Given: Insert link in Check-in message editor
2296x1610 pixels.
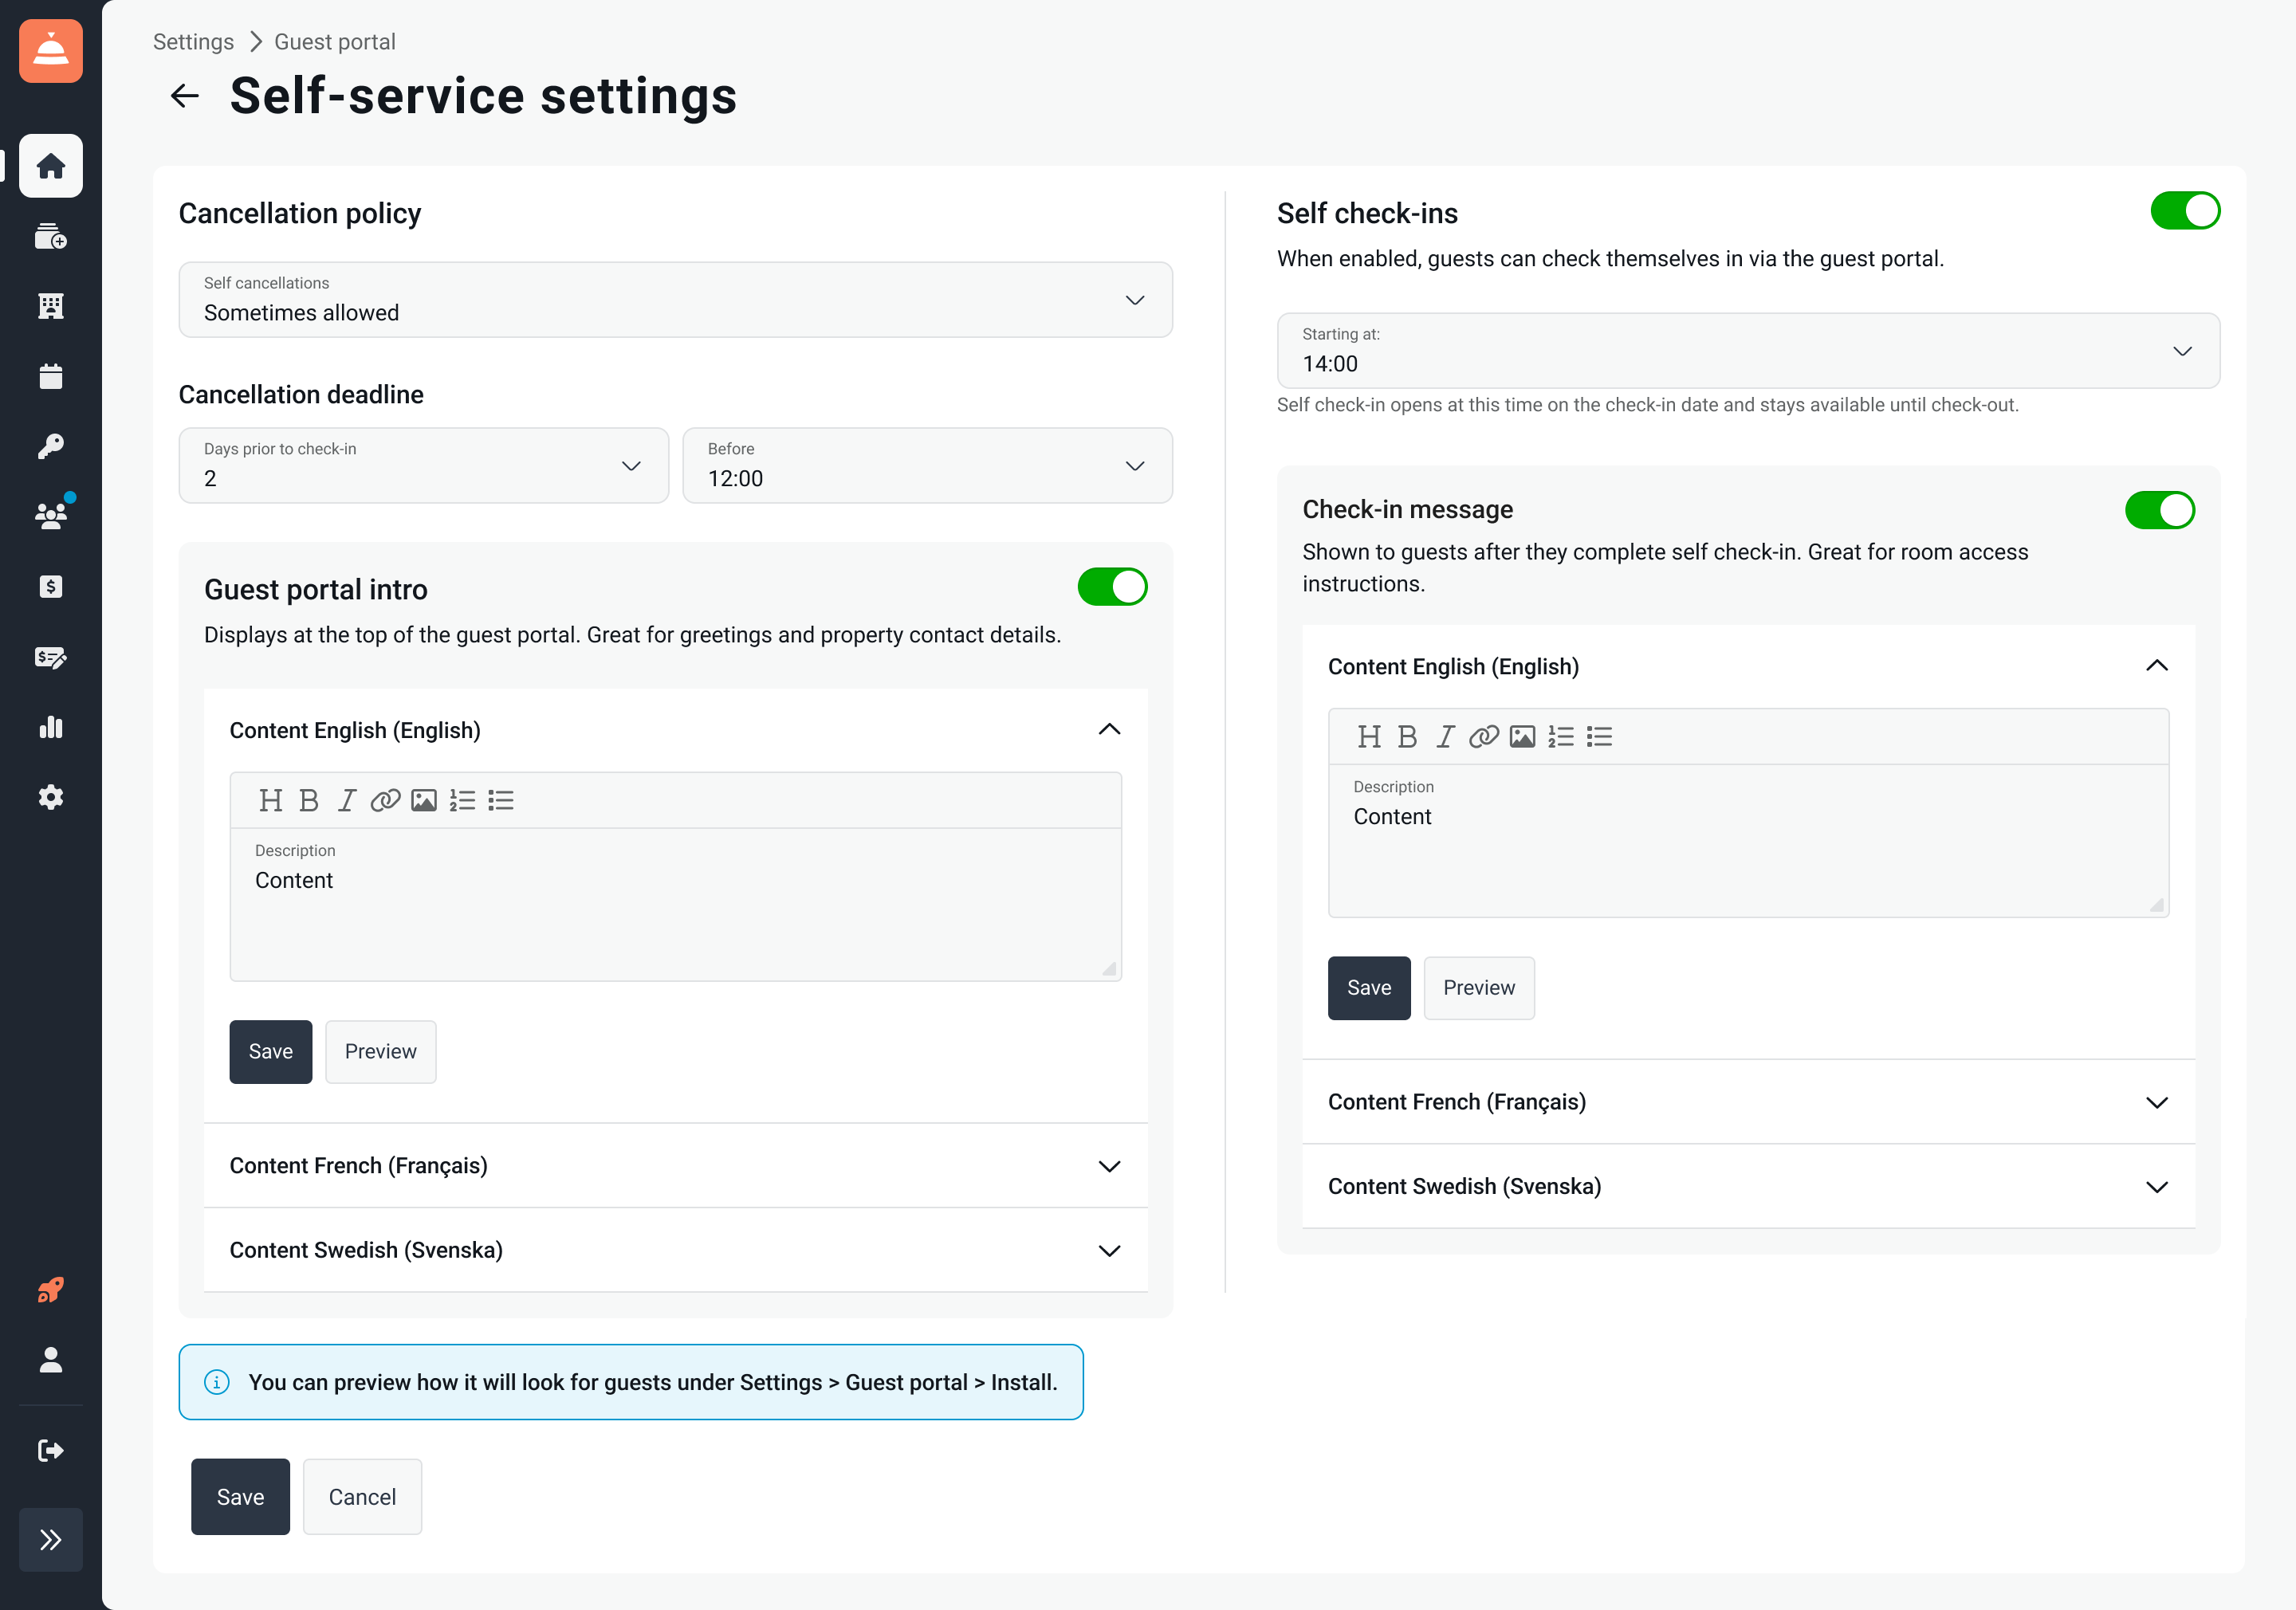Looking at the screenshot, I should 1484,737.
